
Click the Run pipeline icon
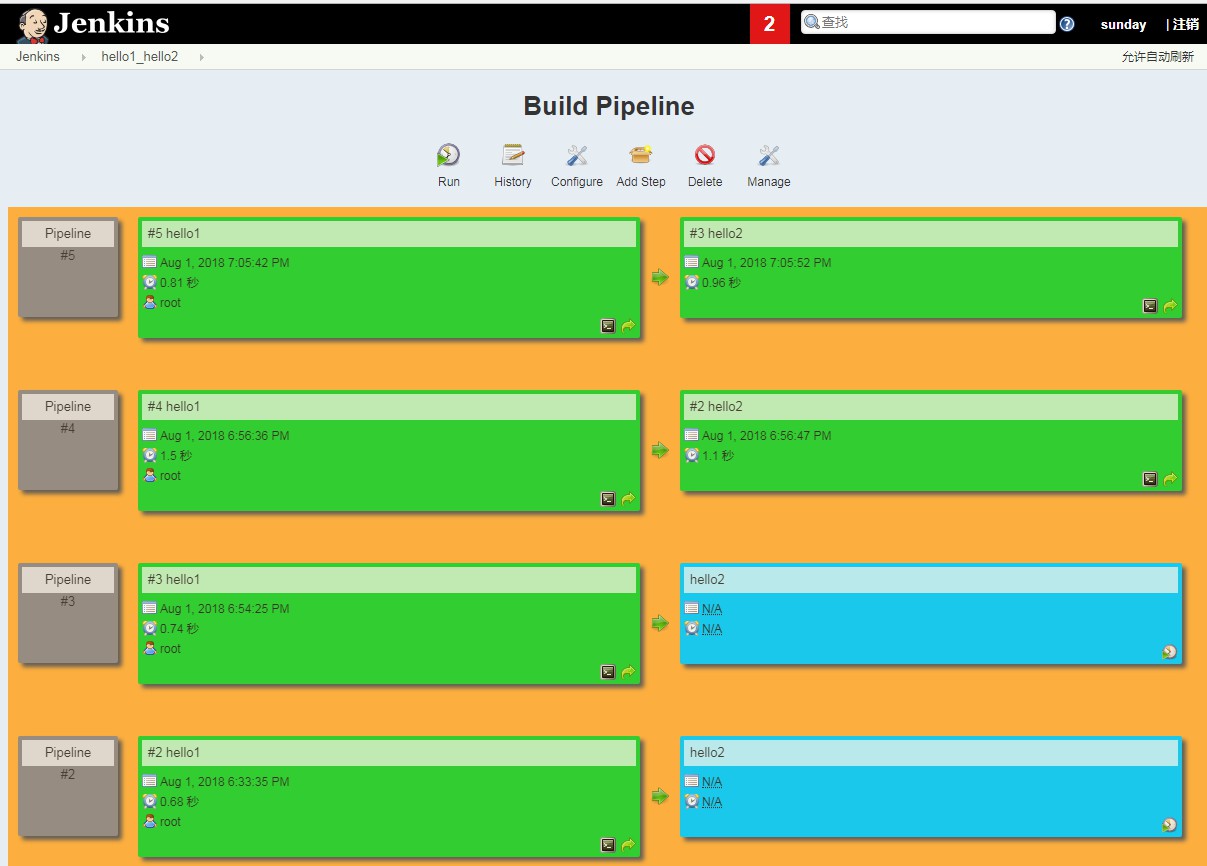point(448,156)
